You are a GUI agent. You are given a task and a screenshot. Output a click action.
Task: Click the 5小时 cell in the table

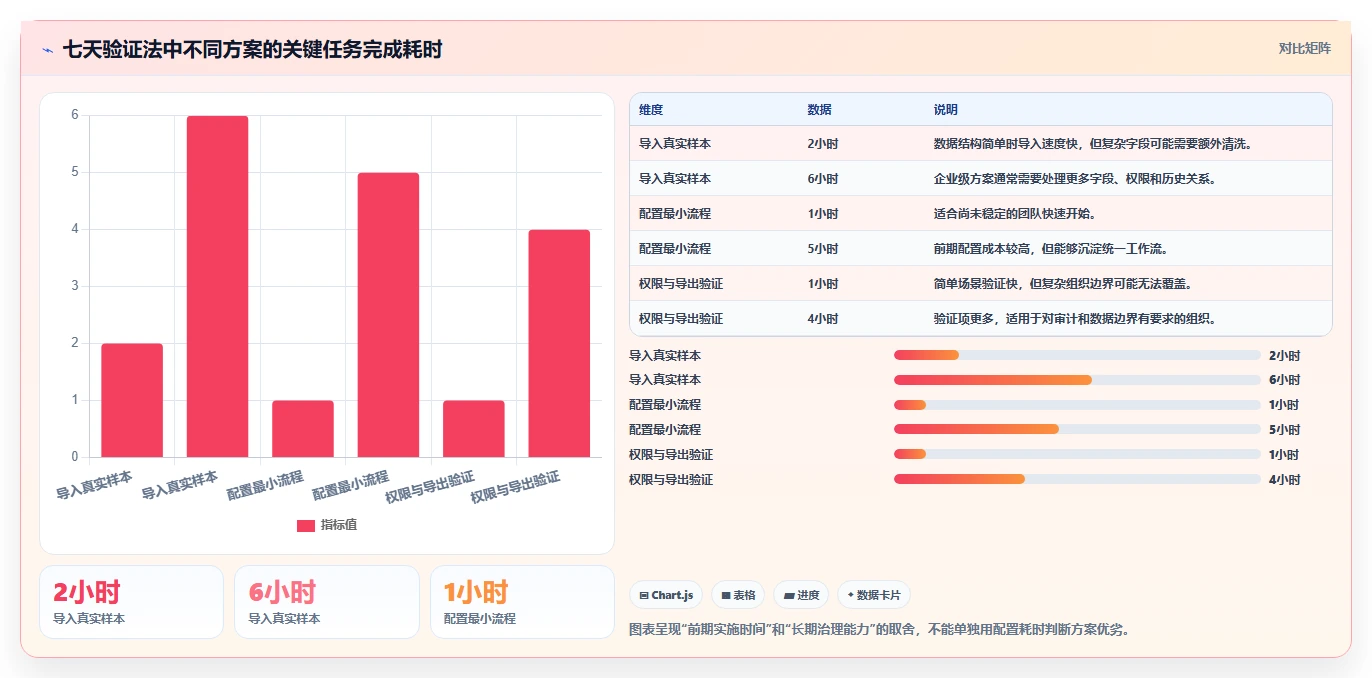pyautogui.click(x=822, y=249)
